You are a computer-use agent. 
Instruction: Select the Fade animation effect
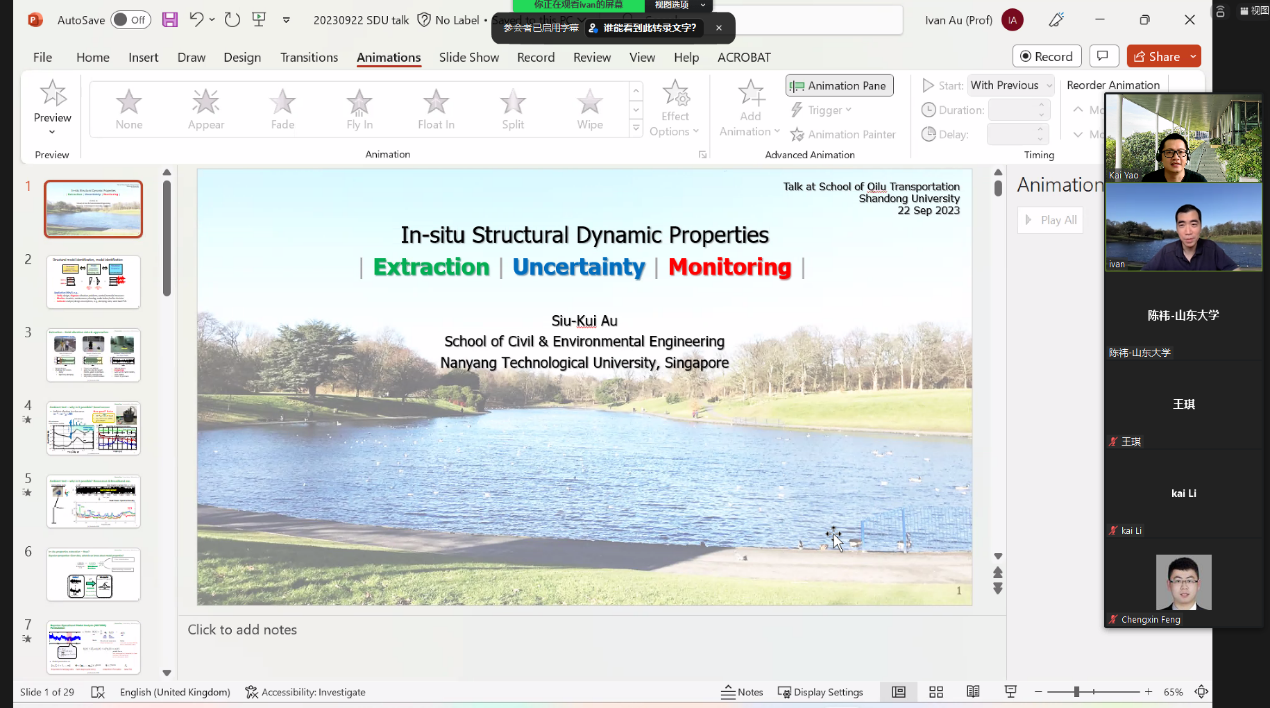283,109
